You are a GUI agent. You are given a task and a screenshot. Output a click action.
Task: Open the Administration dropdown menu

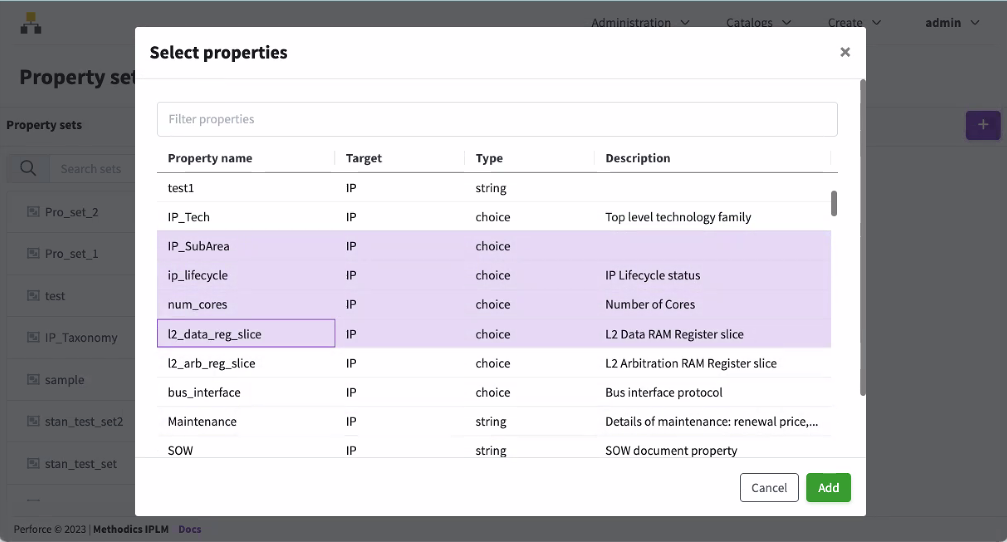(640, 22)
